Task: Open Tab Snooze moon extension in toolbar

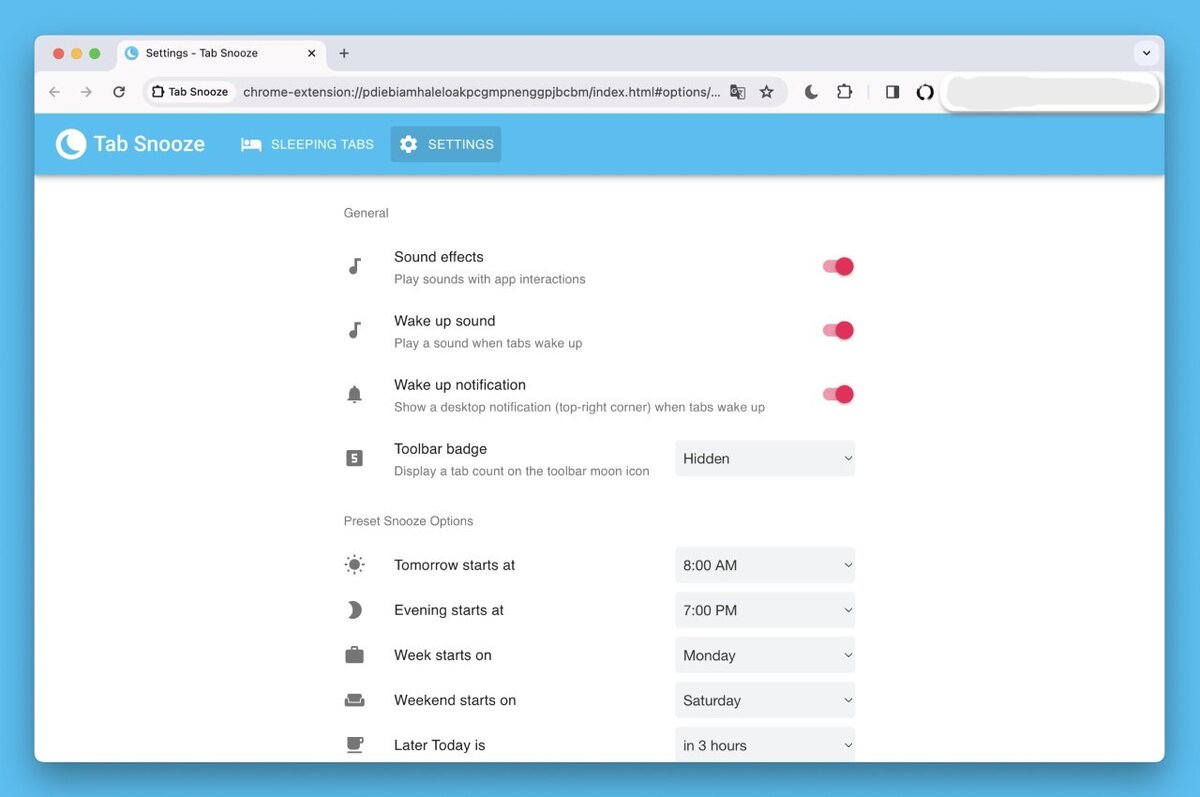Action: 811,92
